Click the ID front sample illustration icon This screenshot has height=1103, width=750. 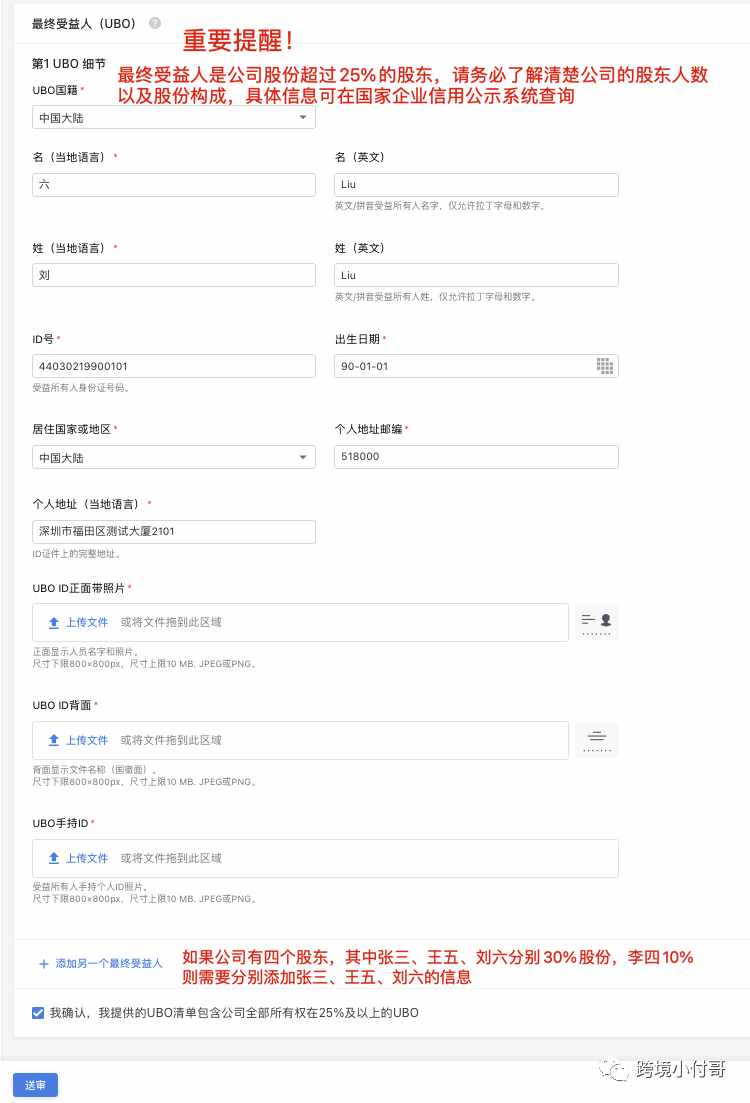tap(597, 622)
